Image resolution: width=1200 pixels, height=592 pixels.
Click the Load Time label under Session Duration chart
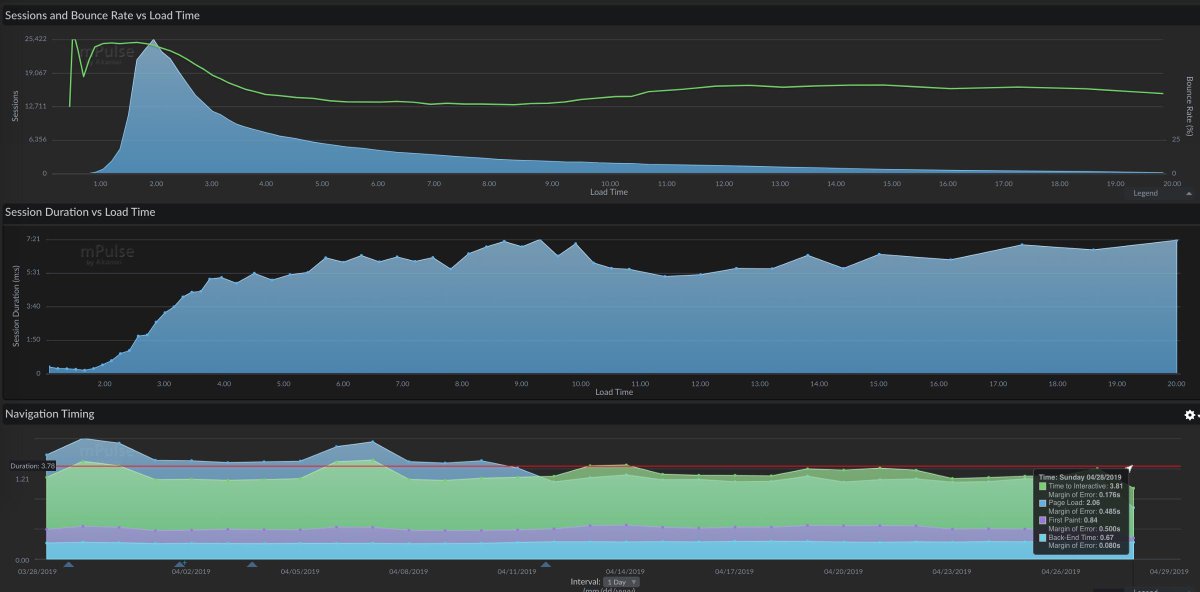coord(613,392)
